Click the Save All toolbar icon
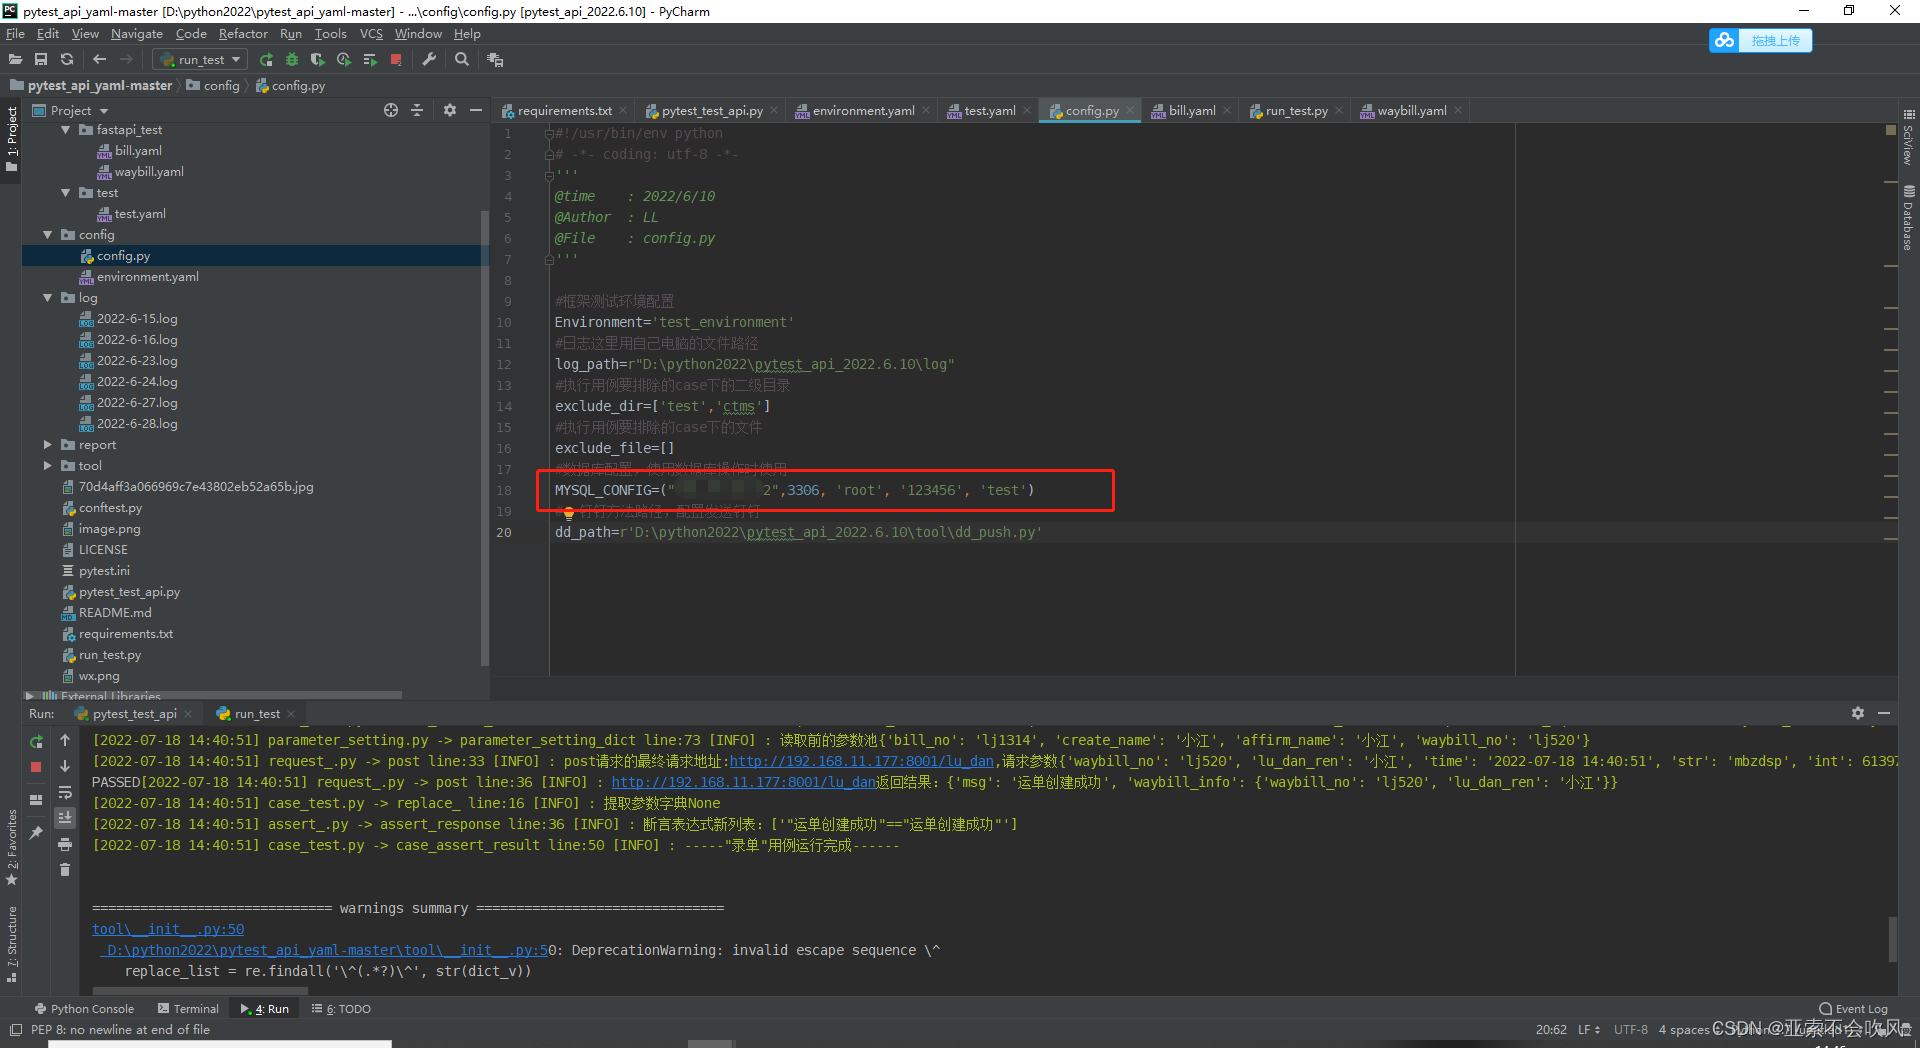Screen dimensions: 1920x1048 click(41, 60)
